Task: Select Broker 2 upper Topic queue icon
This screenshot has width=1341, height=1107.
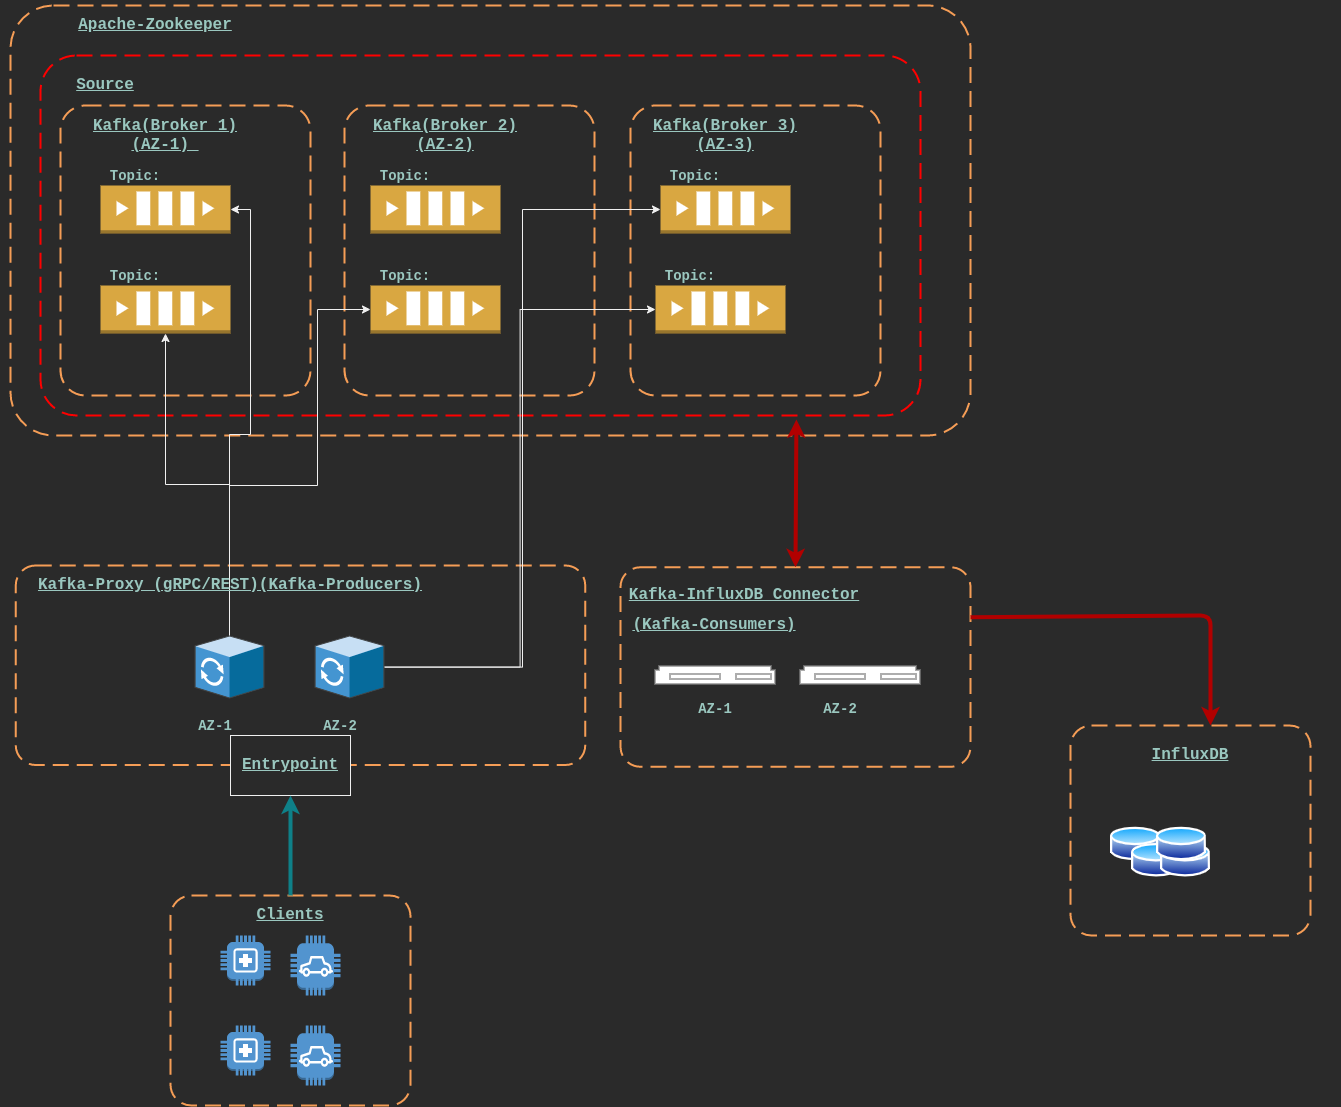Action: pyautogui.click(x=435, y=209)
